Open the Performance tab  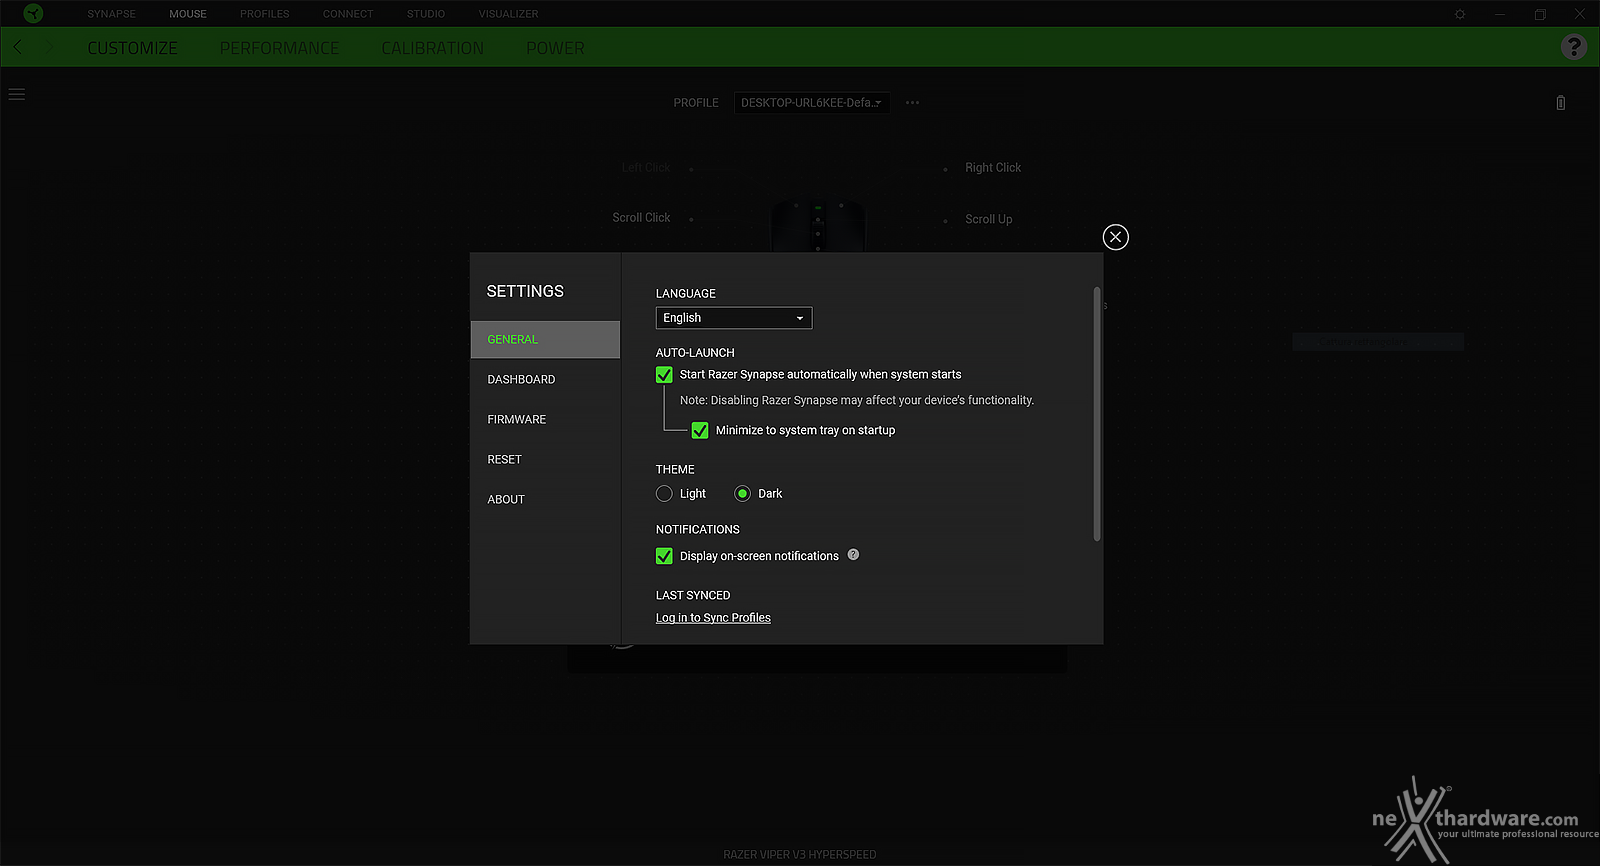279,48
